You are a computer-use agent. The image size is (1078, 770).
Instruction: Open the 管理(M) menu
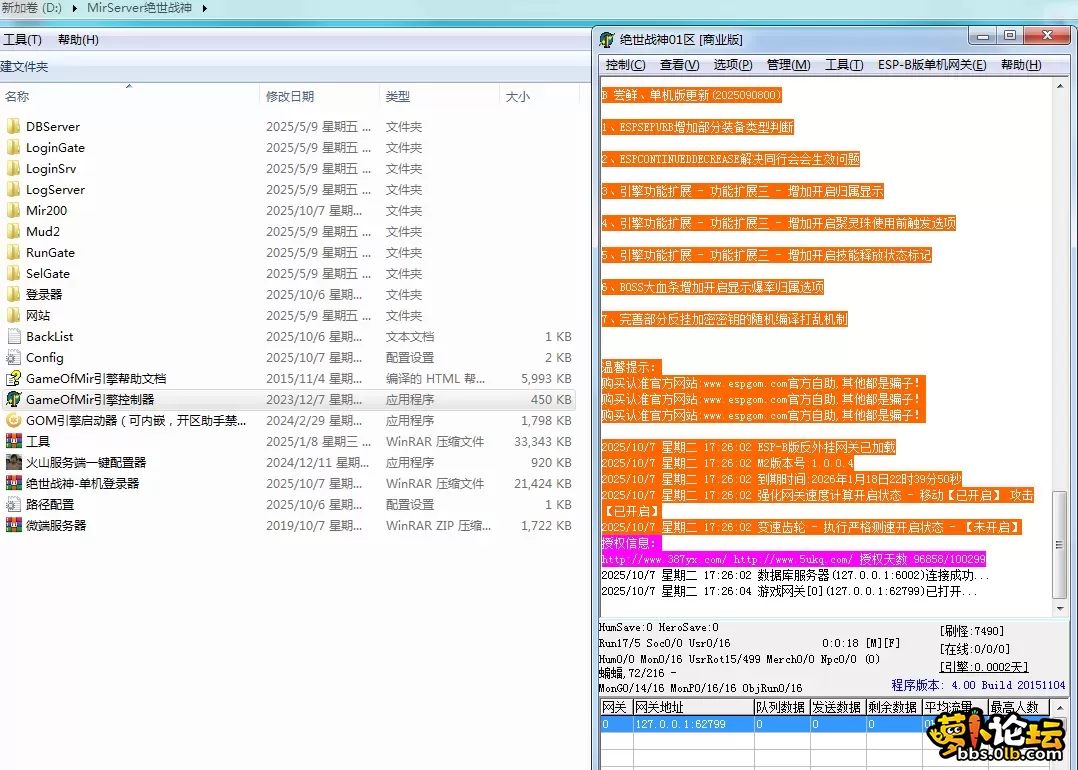pyautogui.click(x=788, y=65)
